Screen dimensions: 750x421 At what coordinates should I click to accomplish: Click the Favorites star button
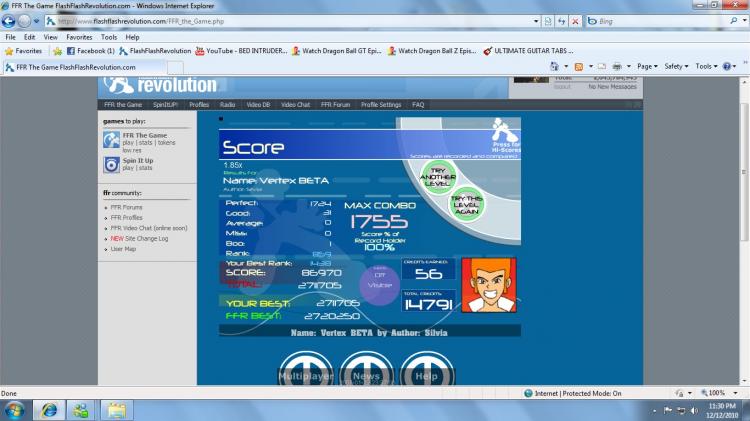pyautogui.click(x=23, y=51)
